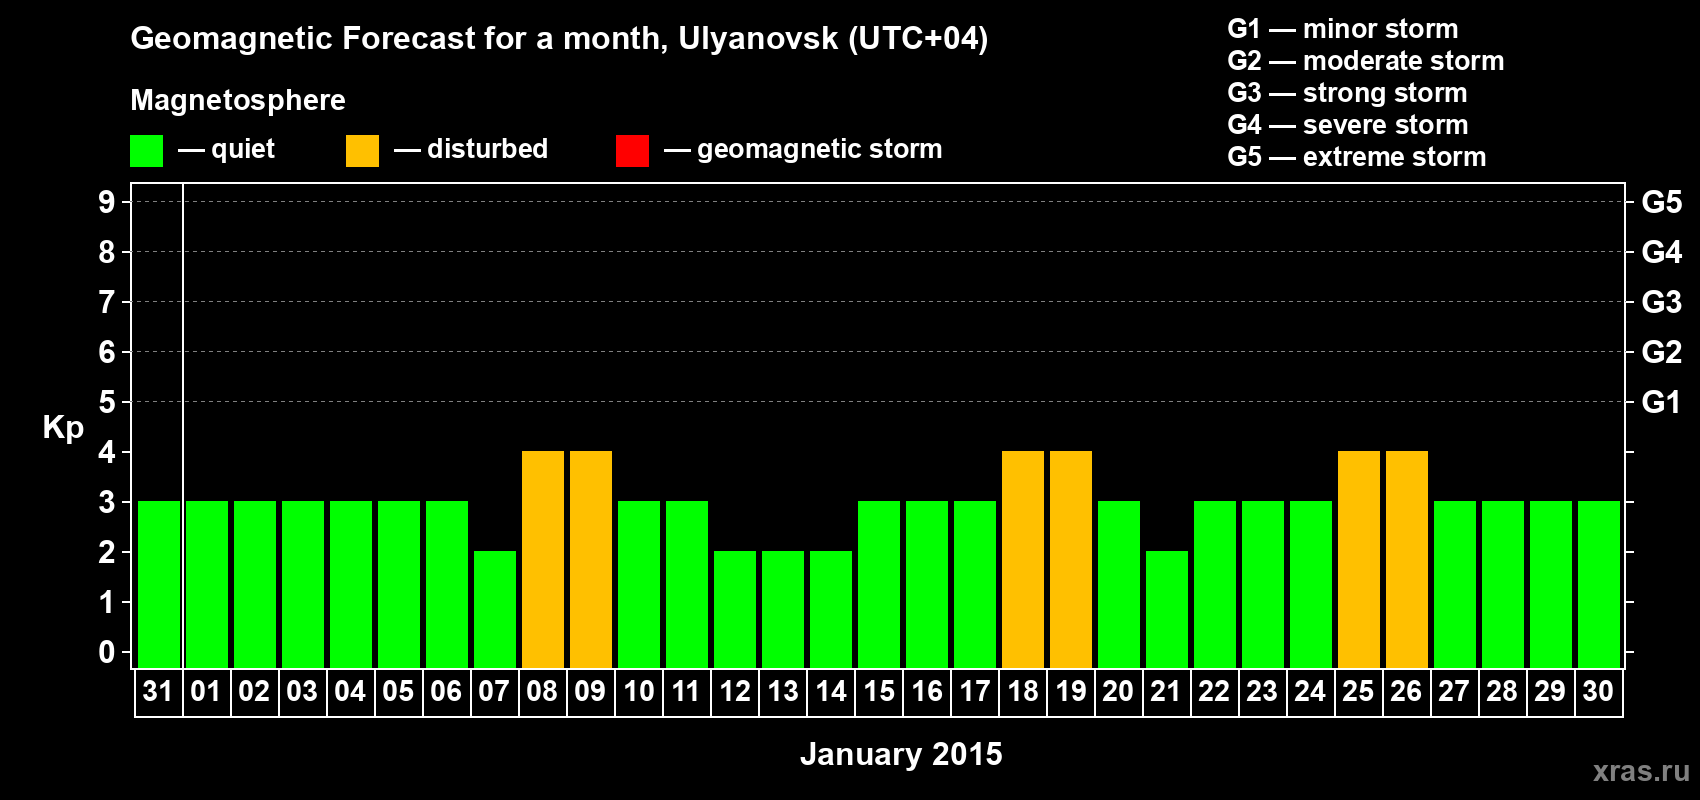Click the green bar for day 13
Viewport: 1700px width, 800px height.
pos(783,609)
